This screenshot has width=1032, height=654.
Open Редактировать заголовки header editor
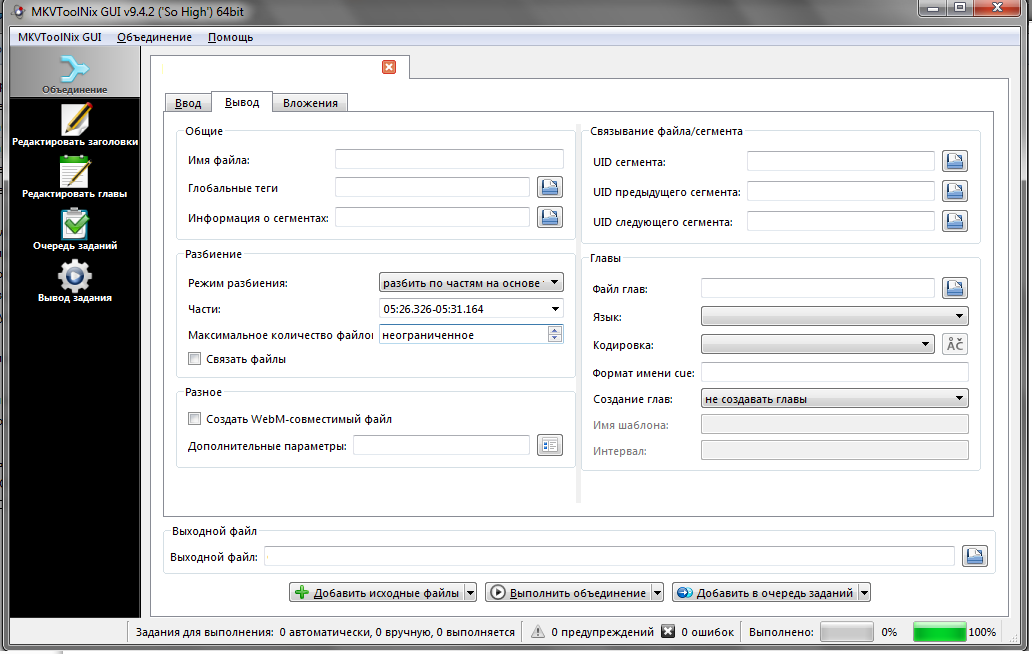[74, 125]
